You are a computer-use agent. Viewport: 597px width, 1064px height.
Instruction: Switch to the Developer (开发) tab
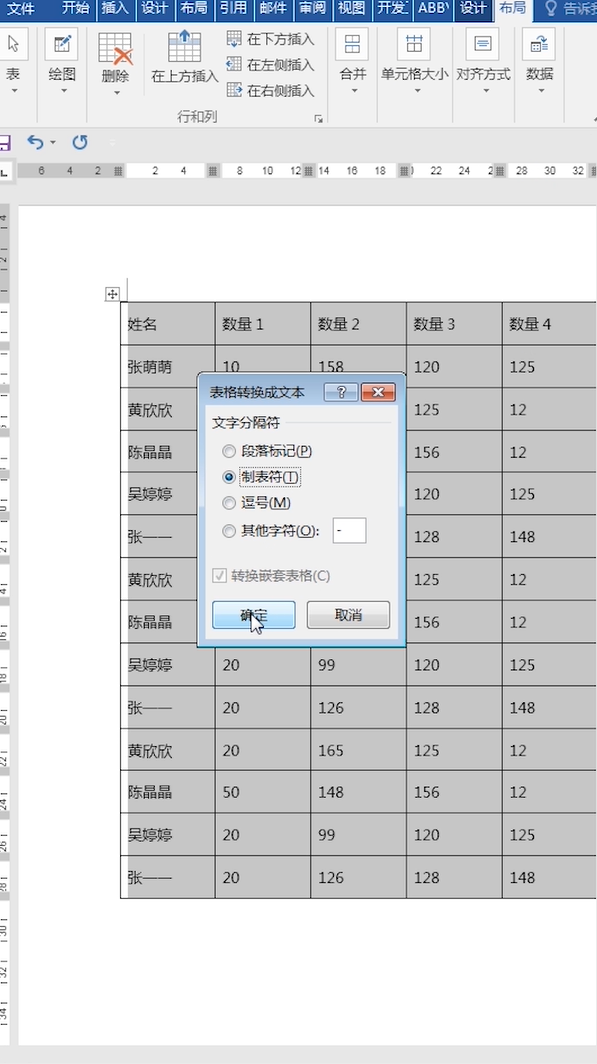click(393, 9)
